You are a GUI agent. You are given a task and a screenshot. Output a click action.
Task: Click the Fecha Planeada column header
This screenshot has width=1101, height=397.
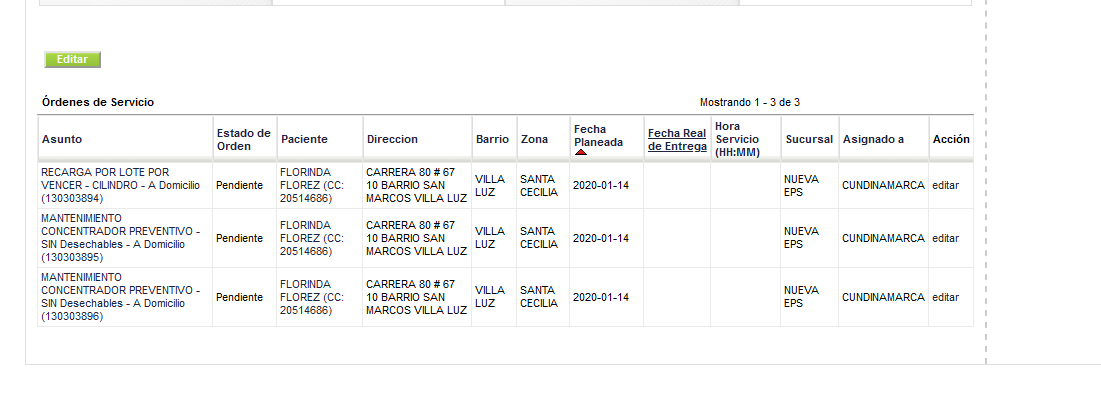click(598, 136)
